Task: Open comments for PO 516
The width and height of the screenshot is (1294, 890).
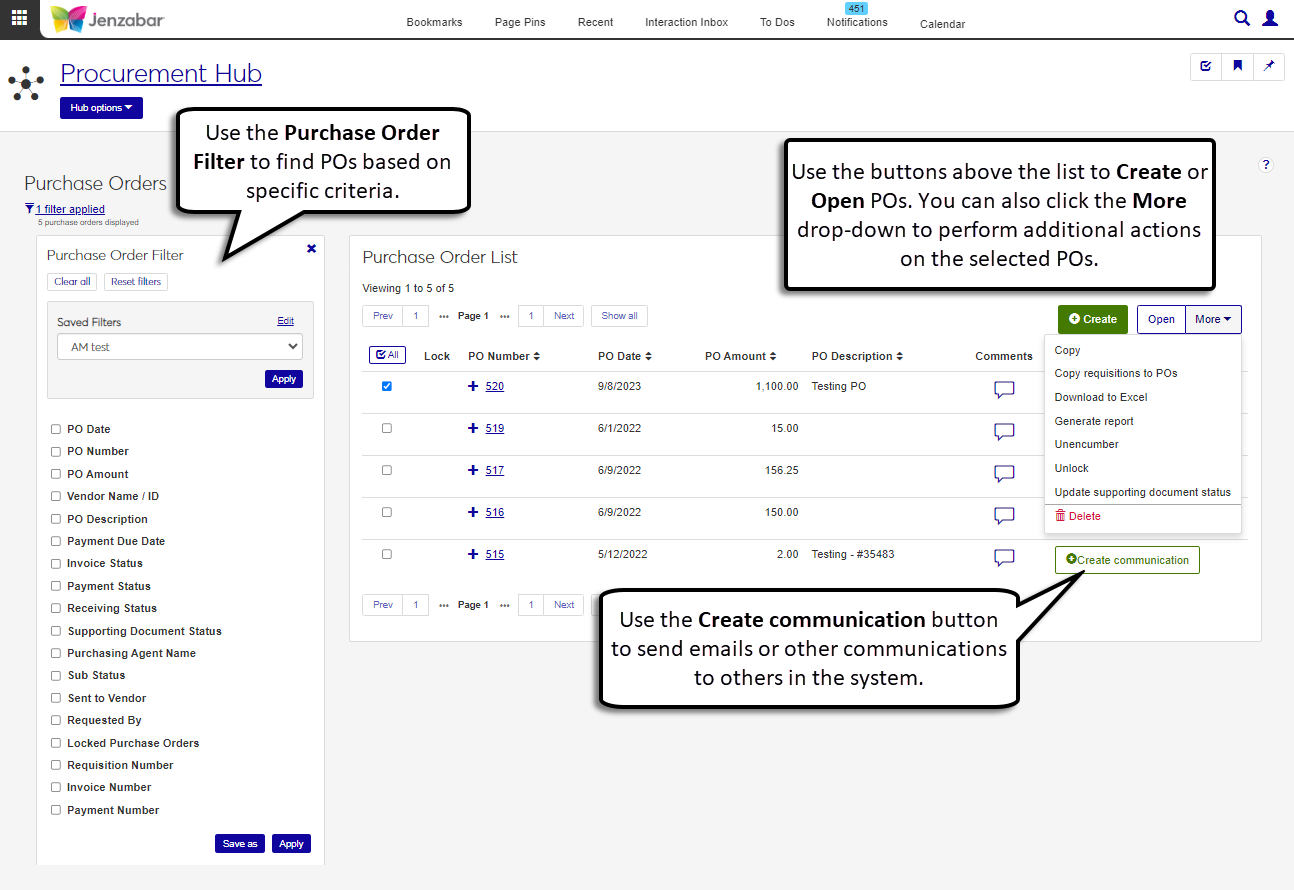Action: [x=1004, y=516]
